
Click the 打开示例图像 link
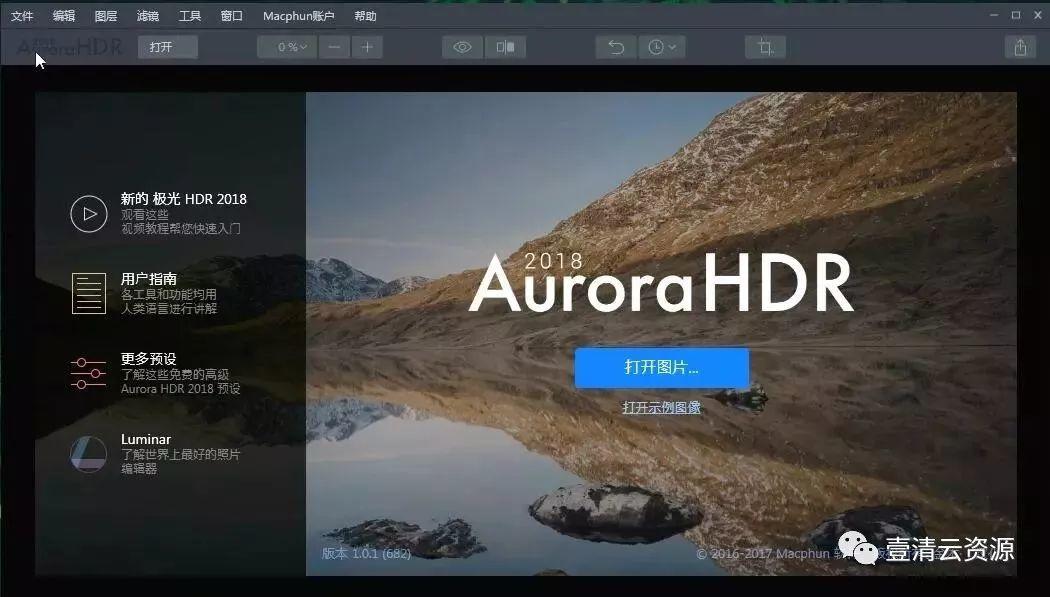(x=662, y=407)
